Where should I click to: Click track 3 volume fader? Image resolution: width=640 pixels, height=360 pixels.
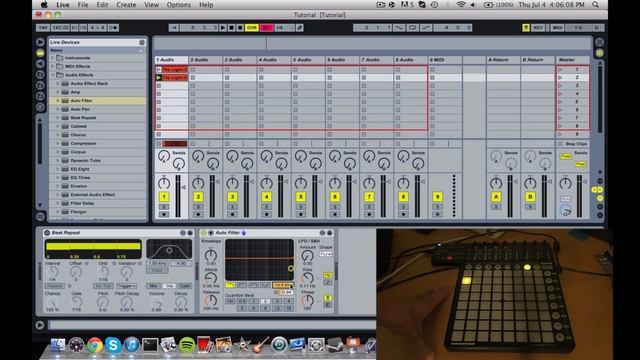pos(246,196)
